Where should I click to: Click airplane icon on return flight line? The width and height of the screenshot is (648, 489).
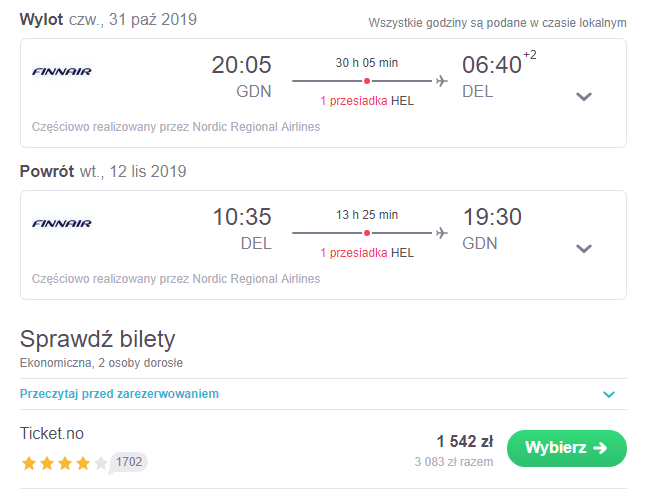tap(442, 233)
